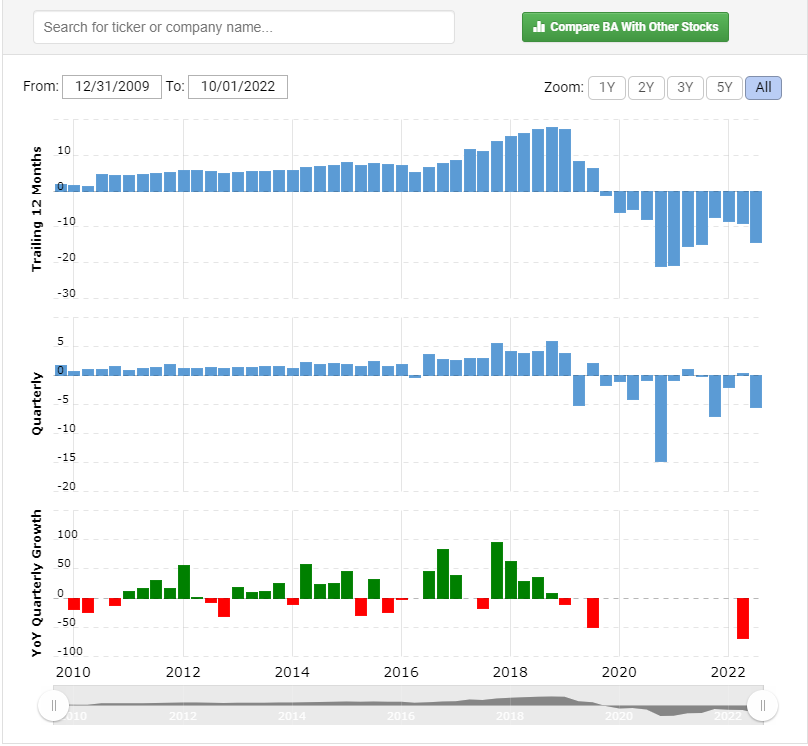The width and height of the screenshot is (808, 746).
Task: Click the bar chart icon in Compare button
Action: pos(538,27)
